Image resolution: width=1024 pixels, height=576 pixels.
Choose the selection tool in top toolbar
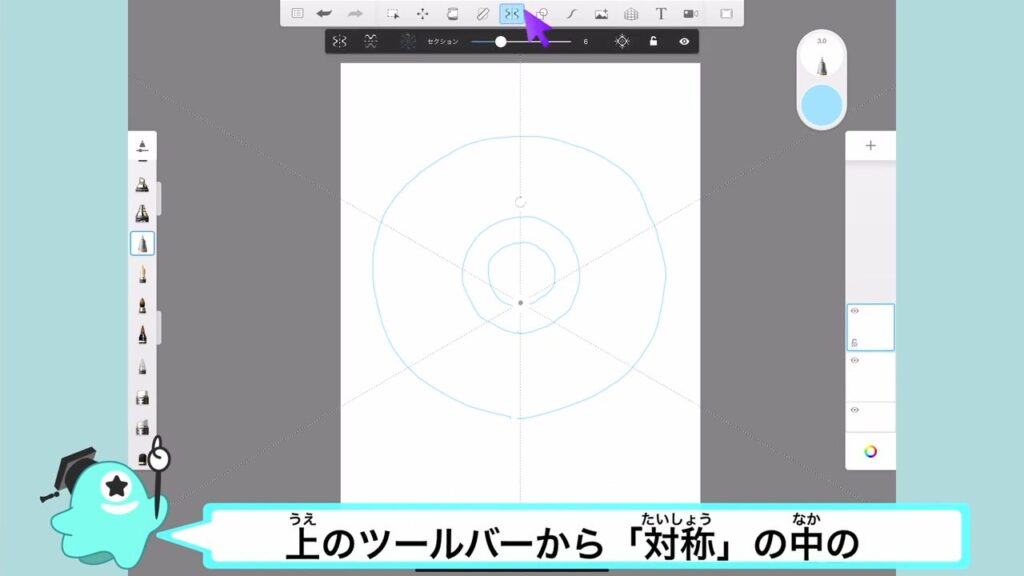pyautogui.click(x=393, y=13)
